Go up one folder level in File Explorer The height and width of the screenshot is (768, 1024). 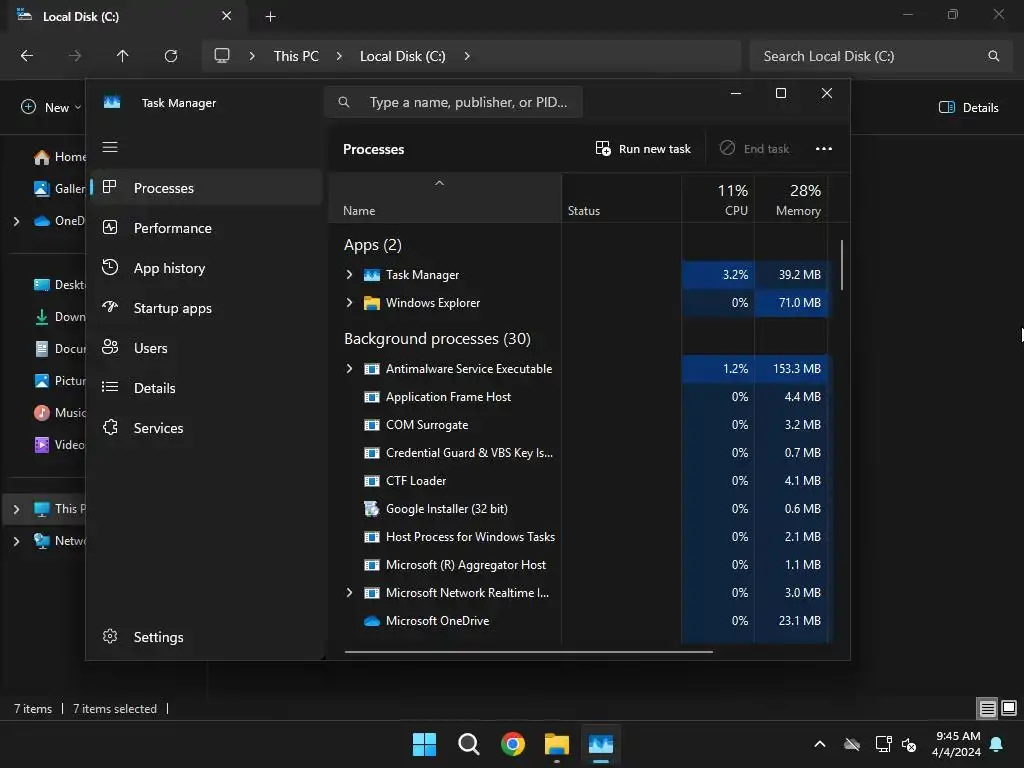click(x=122, y=56)
